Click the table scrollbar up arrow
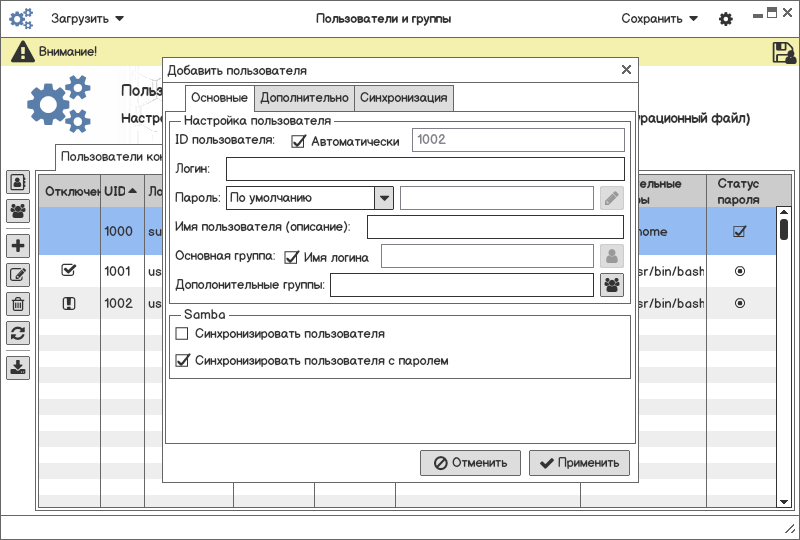This screenshot has width=800, height=540. 784,212
